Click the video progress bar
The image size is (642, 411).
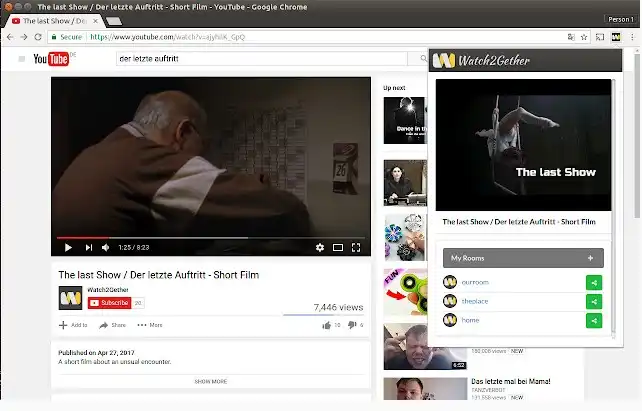(210, 237)
